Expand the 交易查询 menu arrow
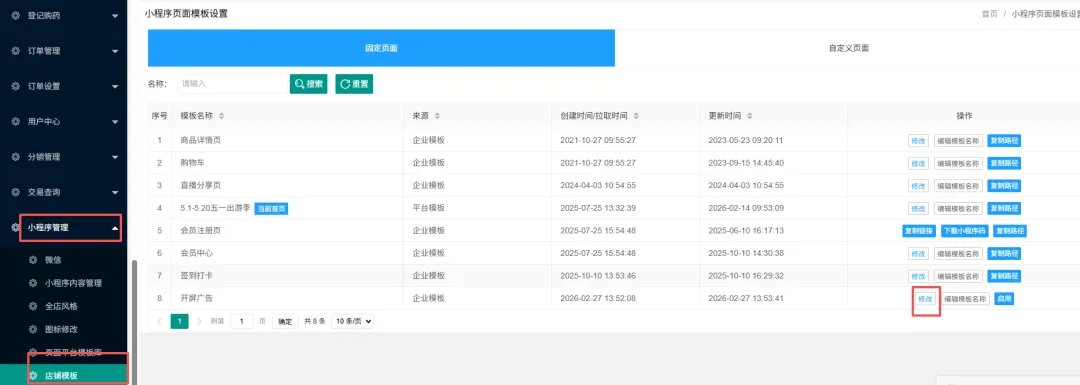This screenshot has width=1080, height=385. click(115, 192)
